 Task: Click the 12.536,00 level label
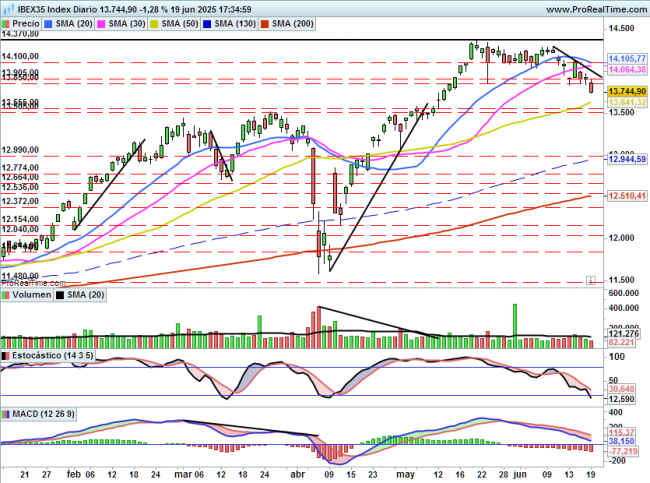pos(20,187)
